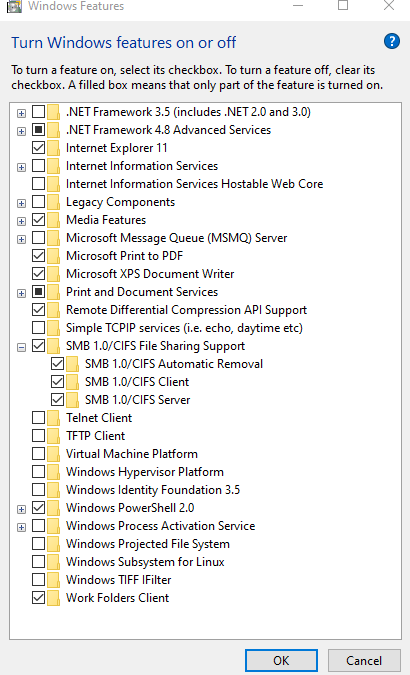410x675 pixels.
Task: Click the Windows Features title bar icon
Action: point(14,6)
